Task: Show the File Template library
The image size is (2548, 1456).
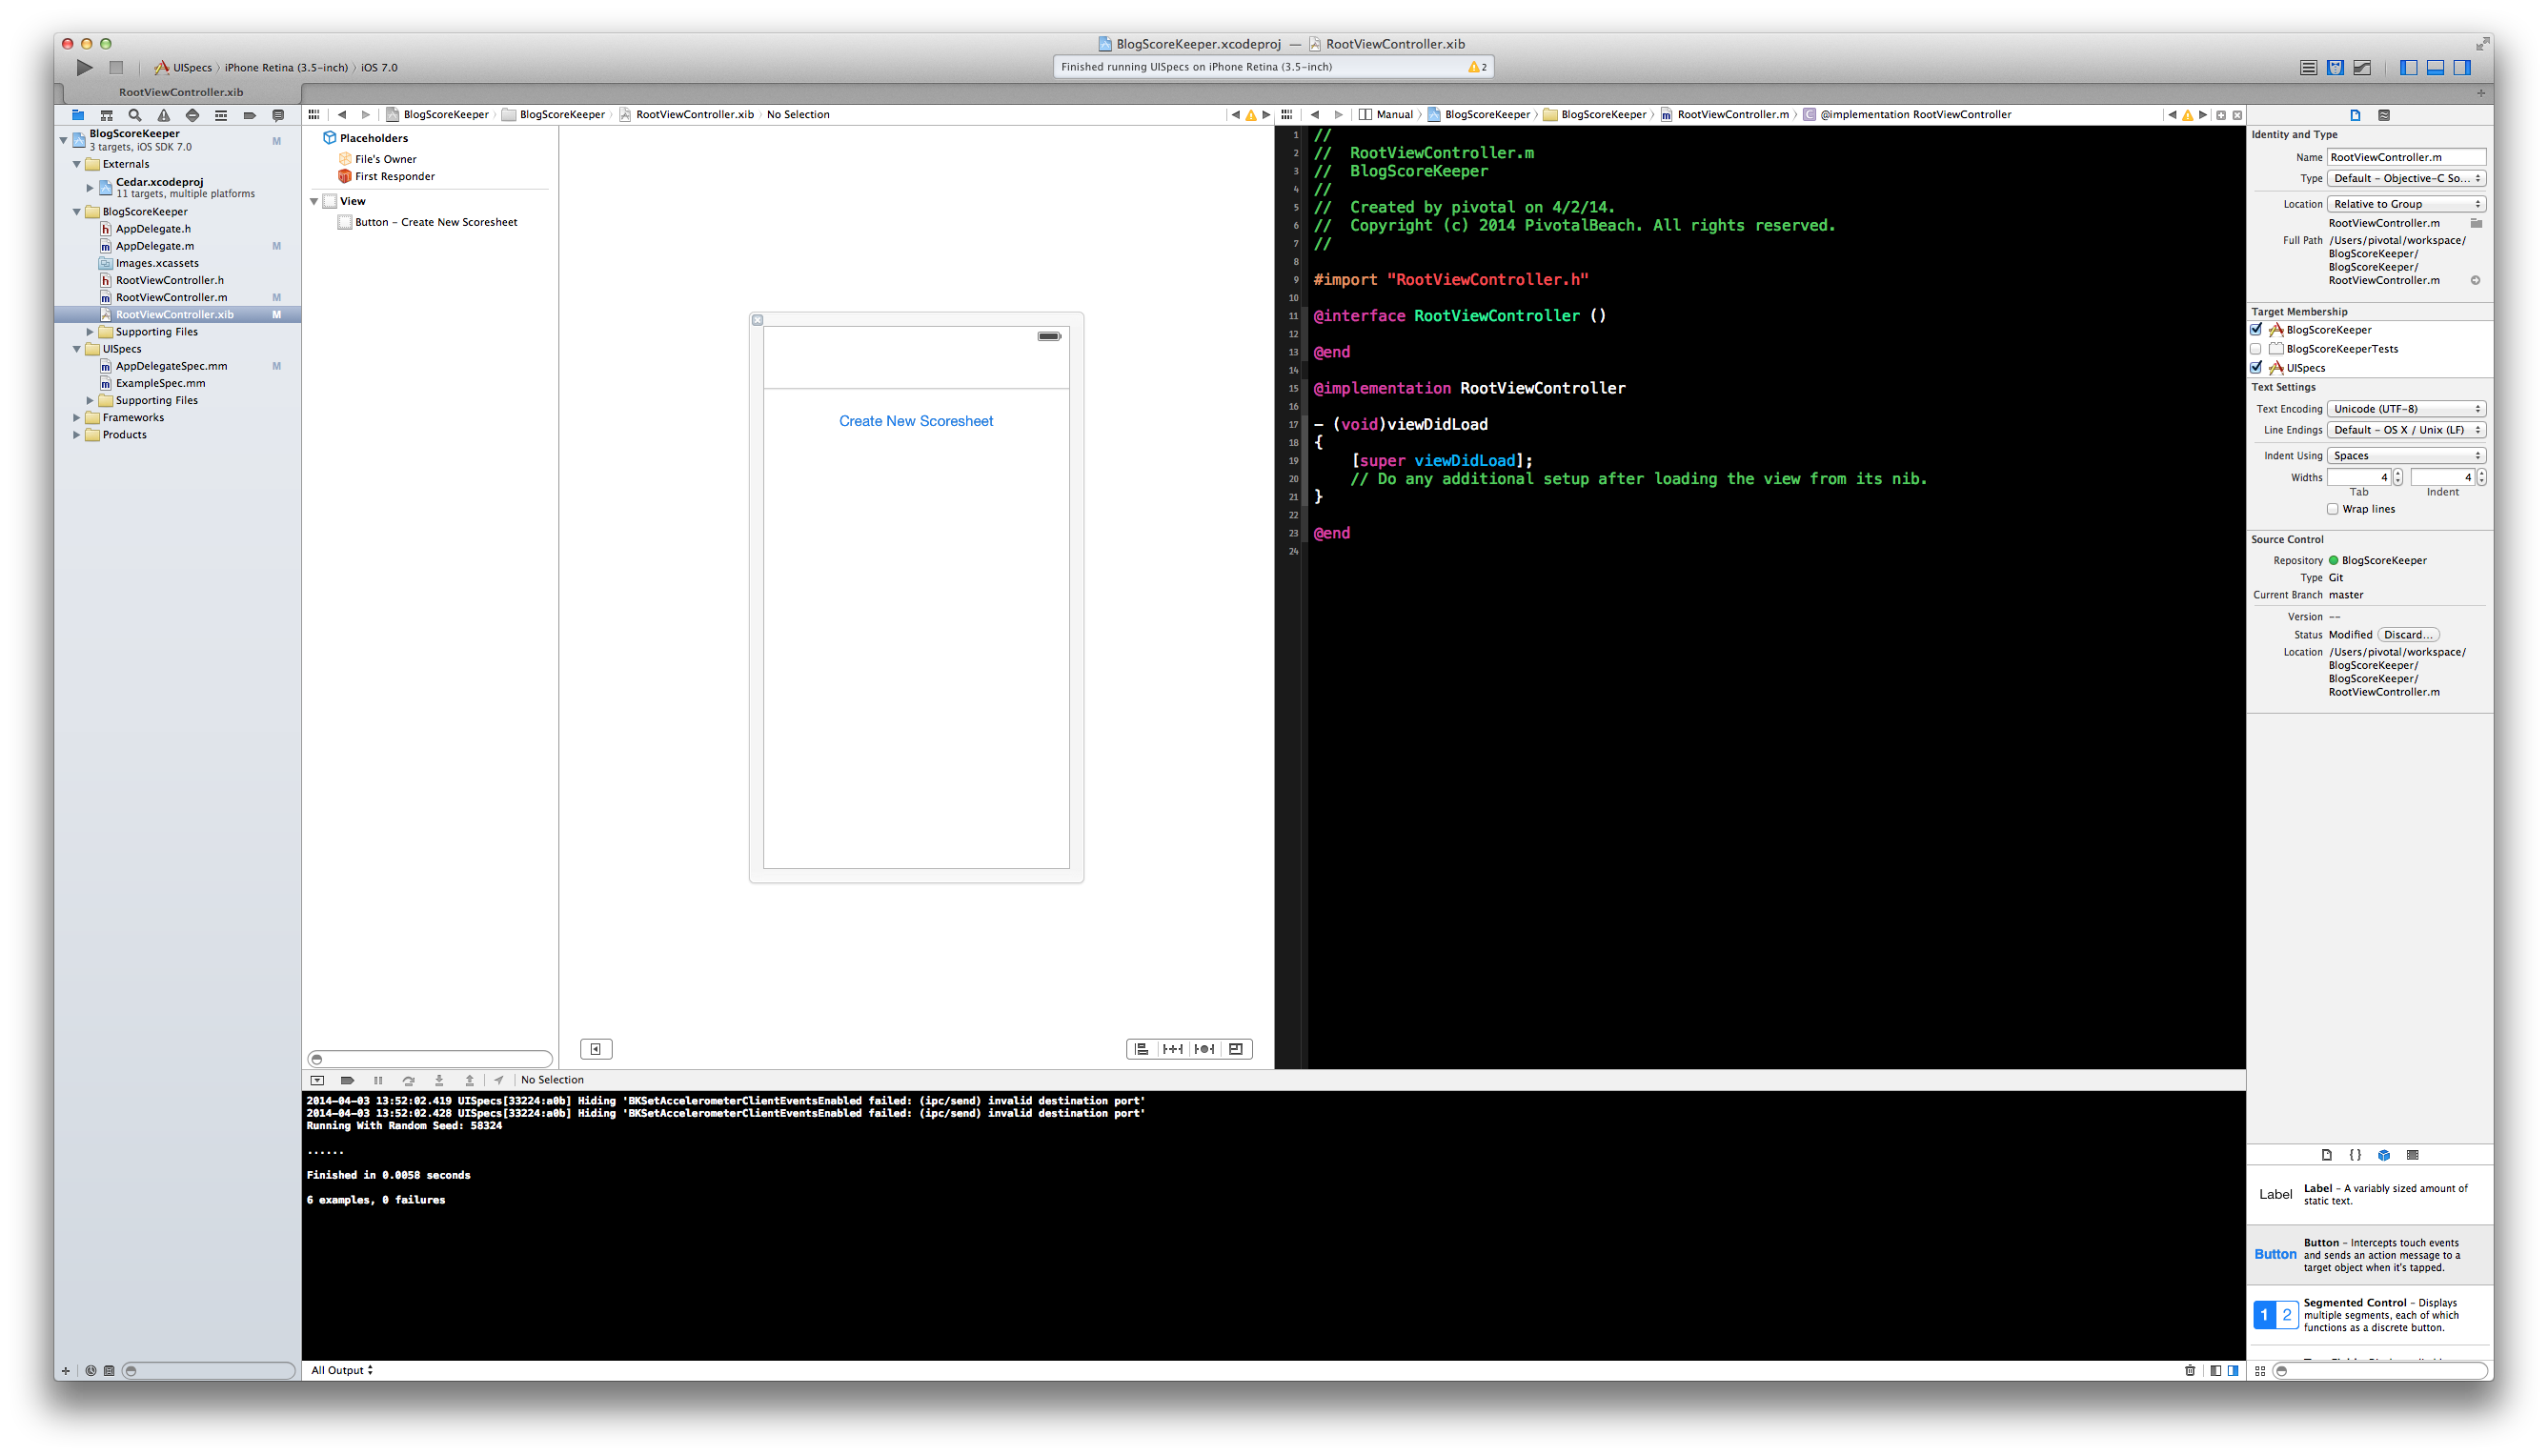Action: point(2327,1155)
